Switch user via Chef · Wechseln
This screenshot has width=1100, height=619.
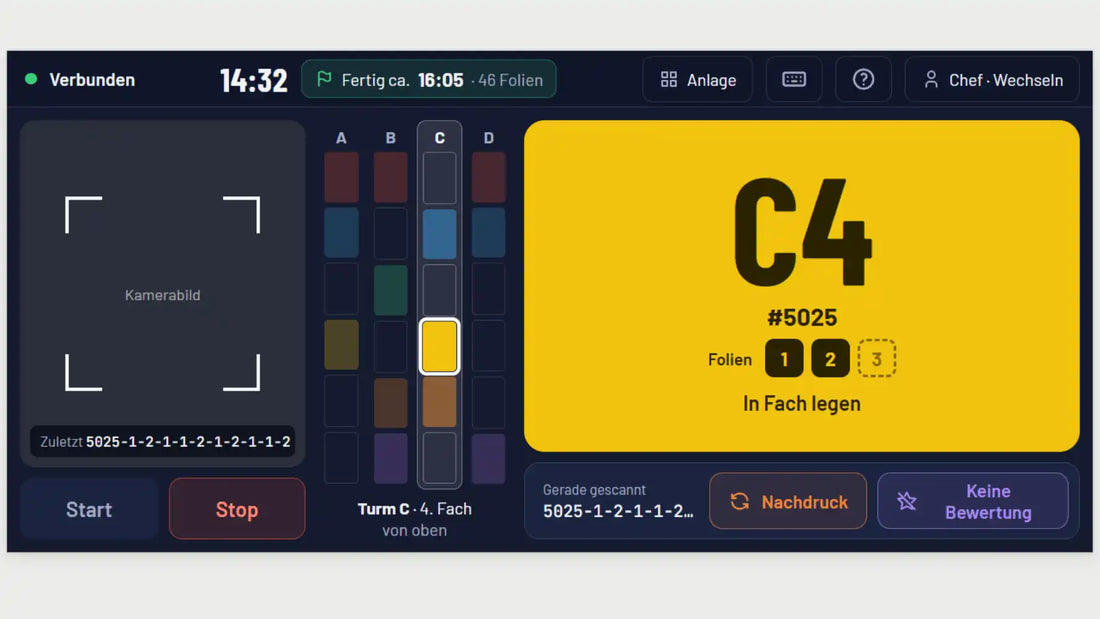992,79
